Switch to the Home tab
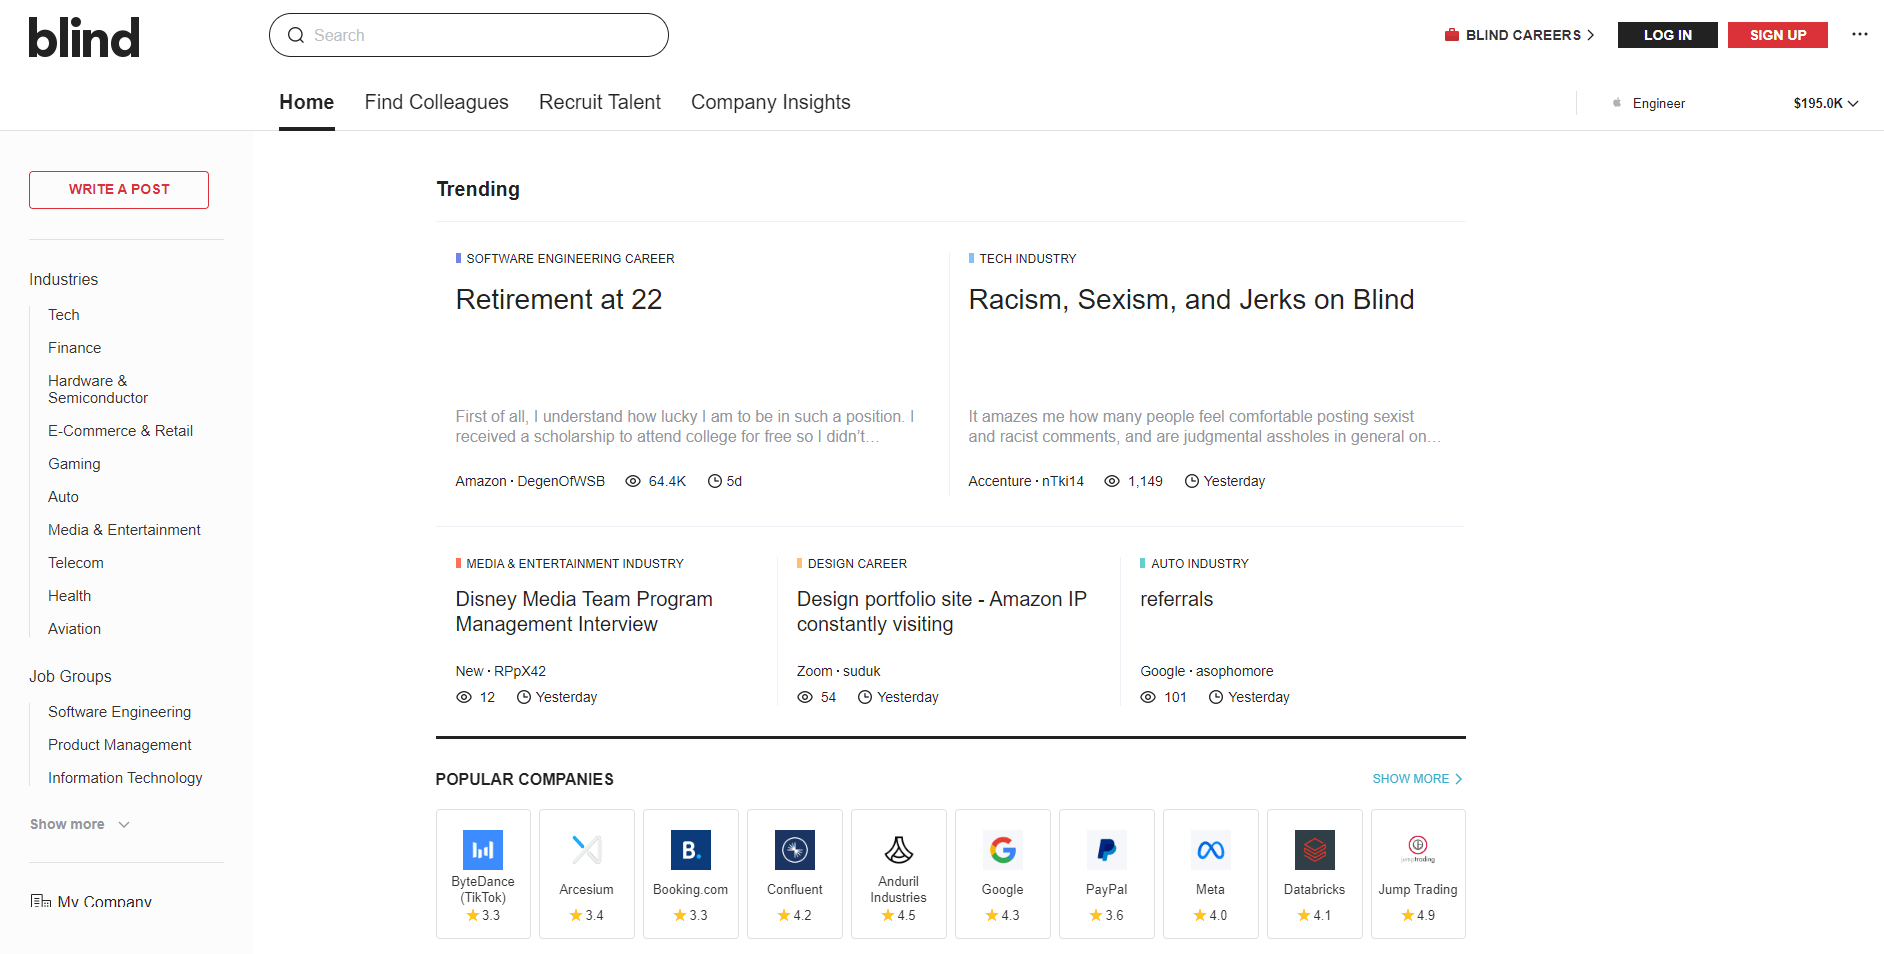Viewport: 1884px width, 954px height. (307, 102)
